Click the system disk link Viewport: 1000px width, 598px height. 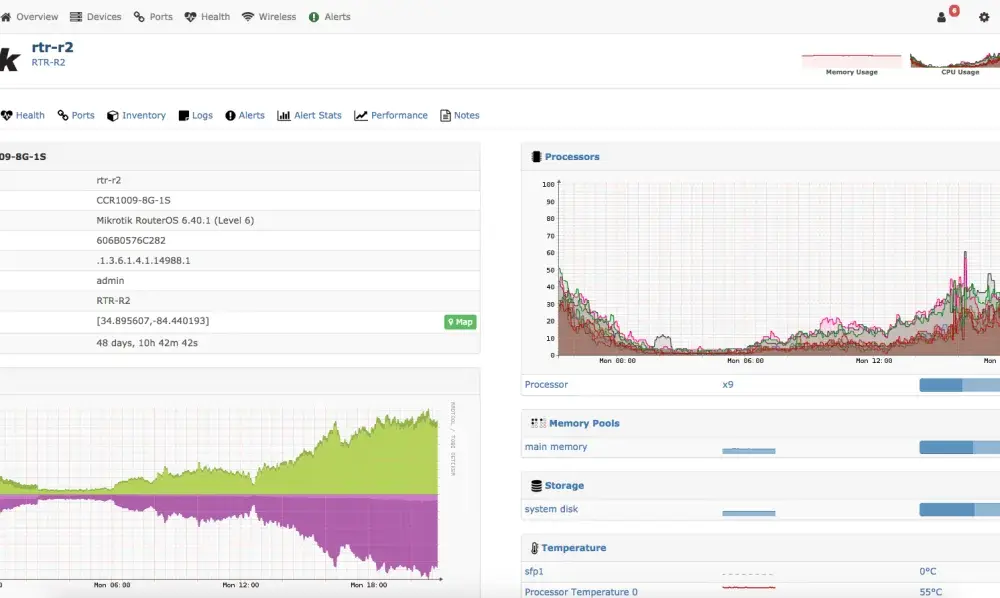tap(551, 509)
